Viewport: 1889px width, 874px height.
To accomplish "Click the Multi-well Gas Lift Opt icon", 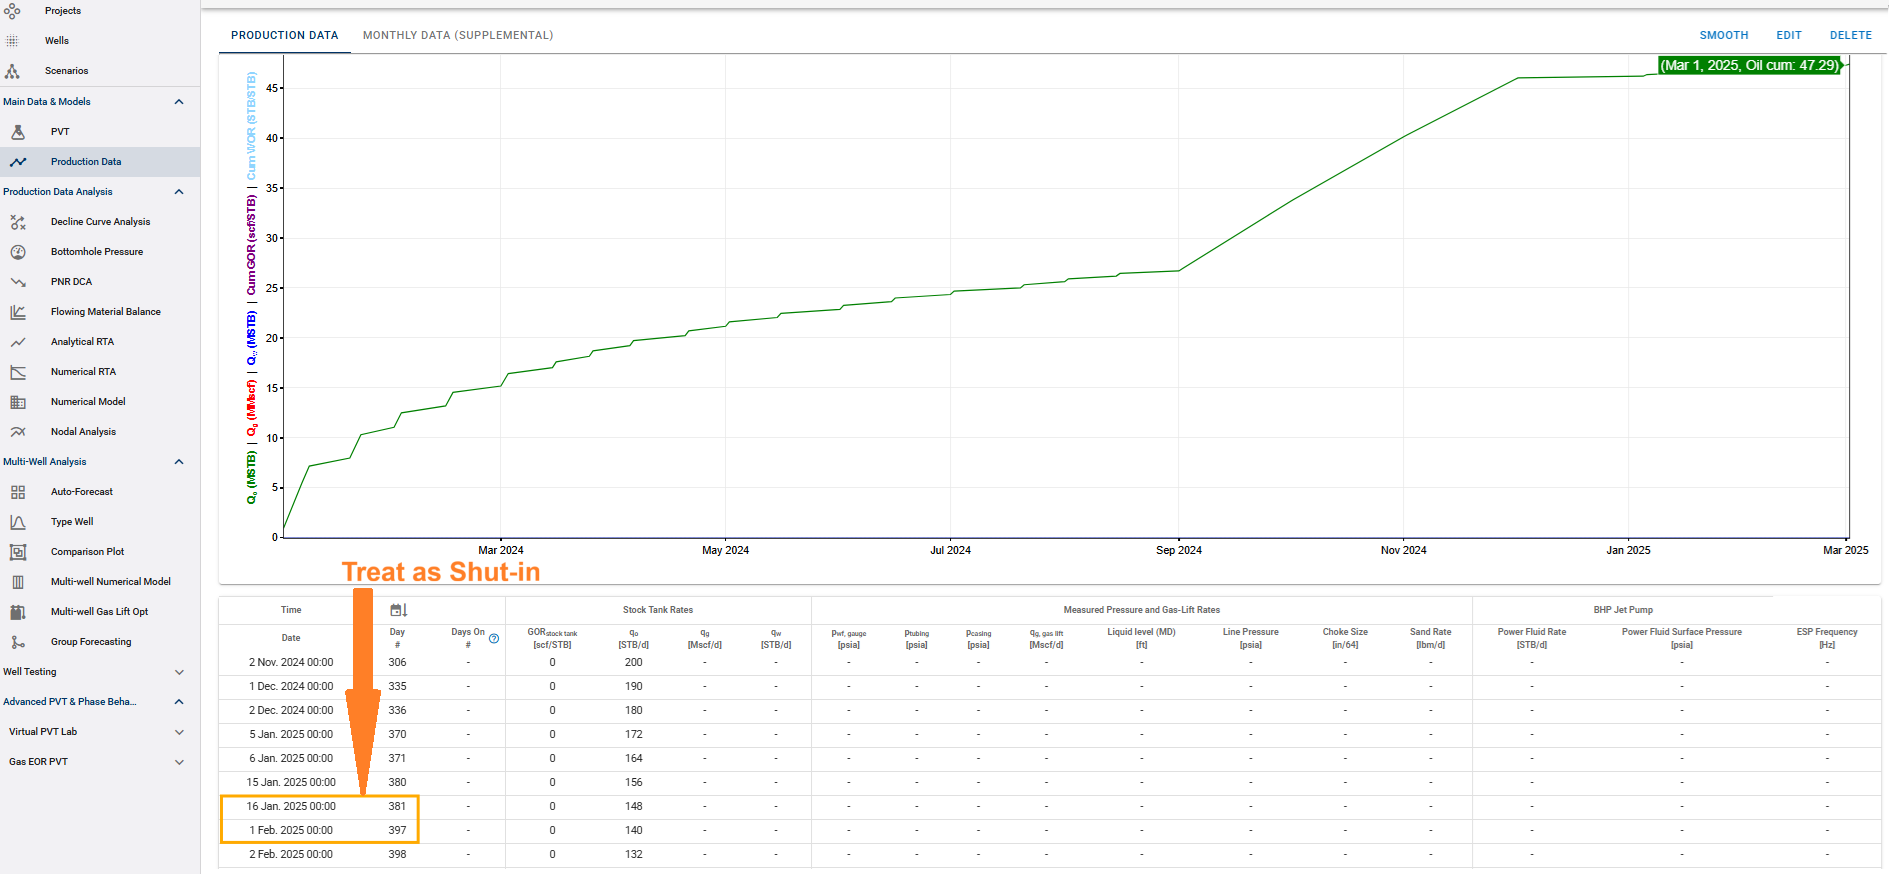I will tap(18, 612).
